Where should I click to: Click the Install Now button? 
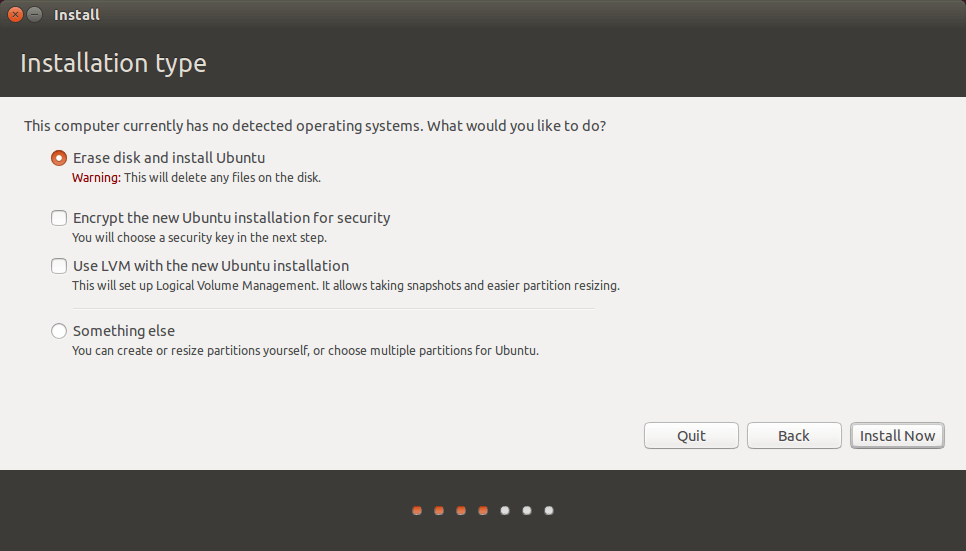897,436
